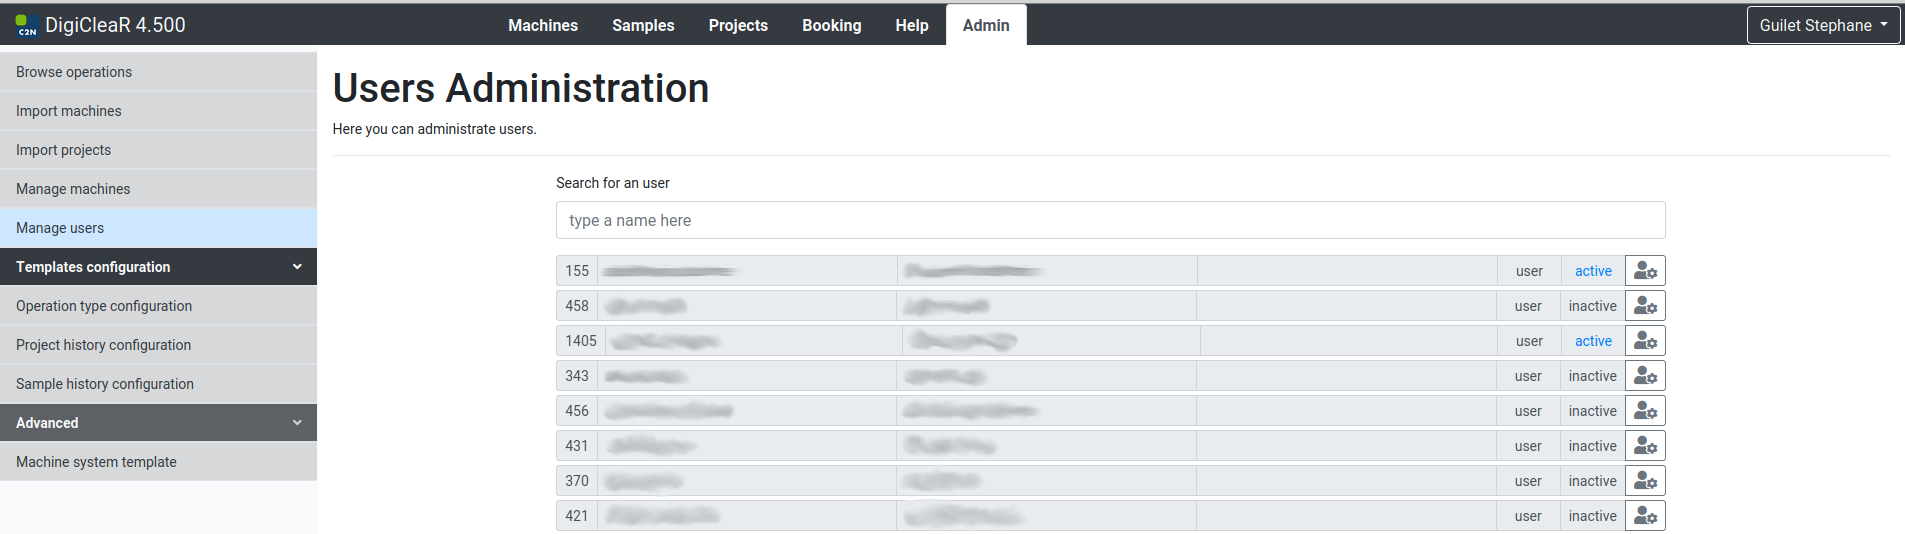Open the Booking tab

tap(831, 25)
